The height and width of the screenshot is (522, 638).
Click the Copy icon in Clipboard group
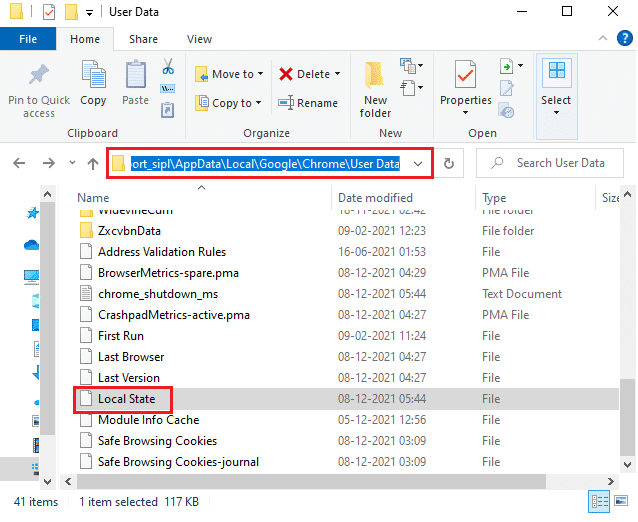[94, 74]
